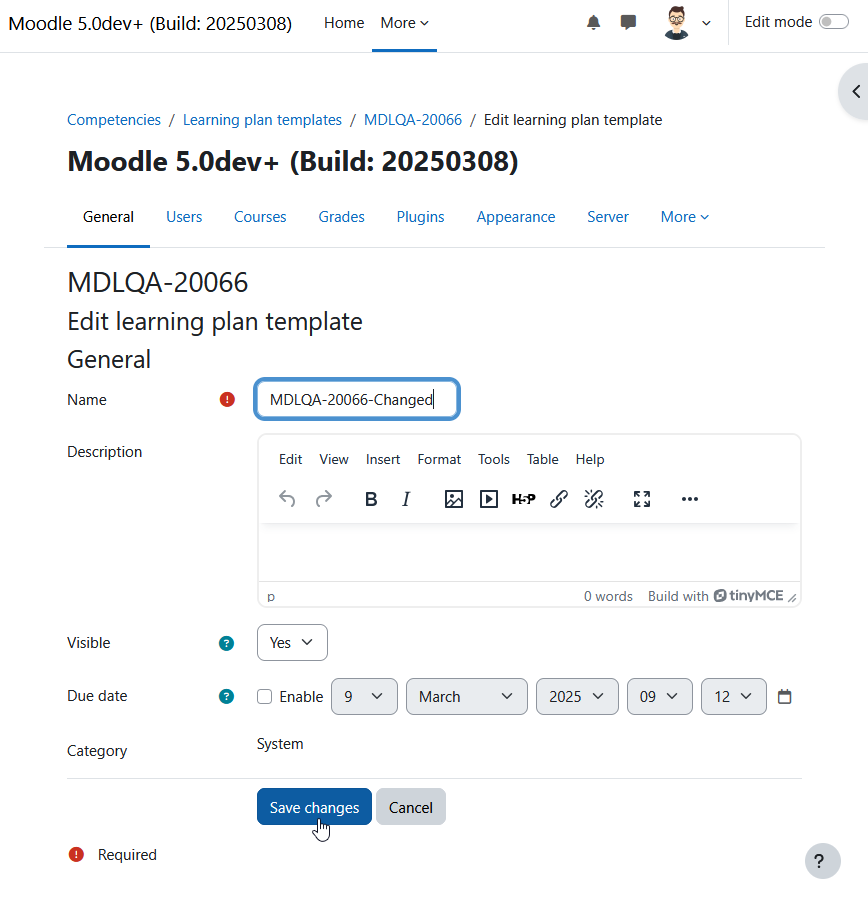Toggle Edit mode switch
Viewport: 868px width, 897px height.
pyautogui.click(x=834, y=22)
